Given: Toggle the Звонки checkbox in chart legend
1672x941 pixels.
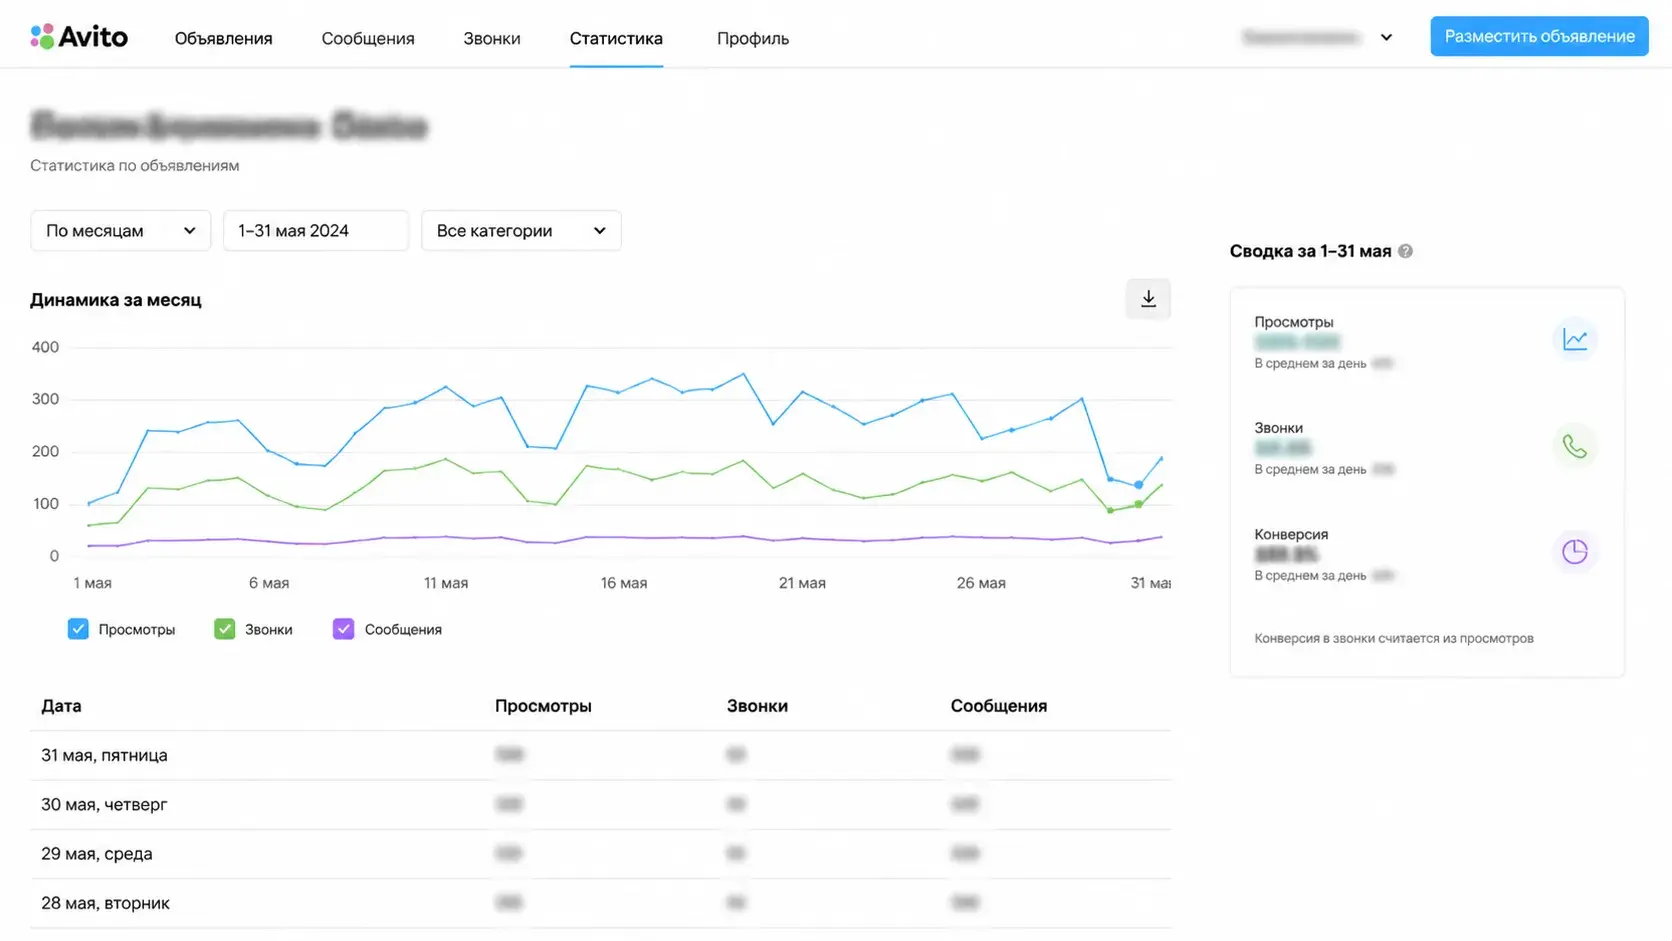Looking at the screenshot, I should coord(224,629).
